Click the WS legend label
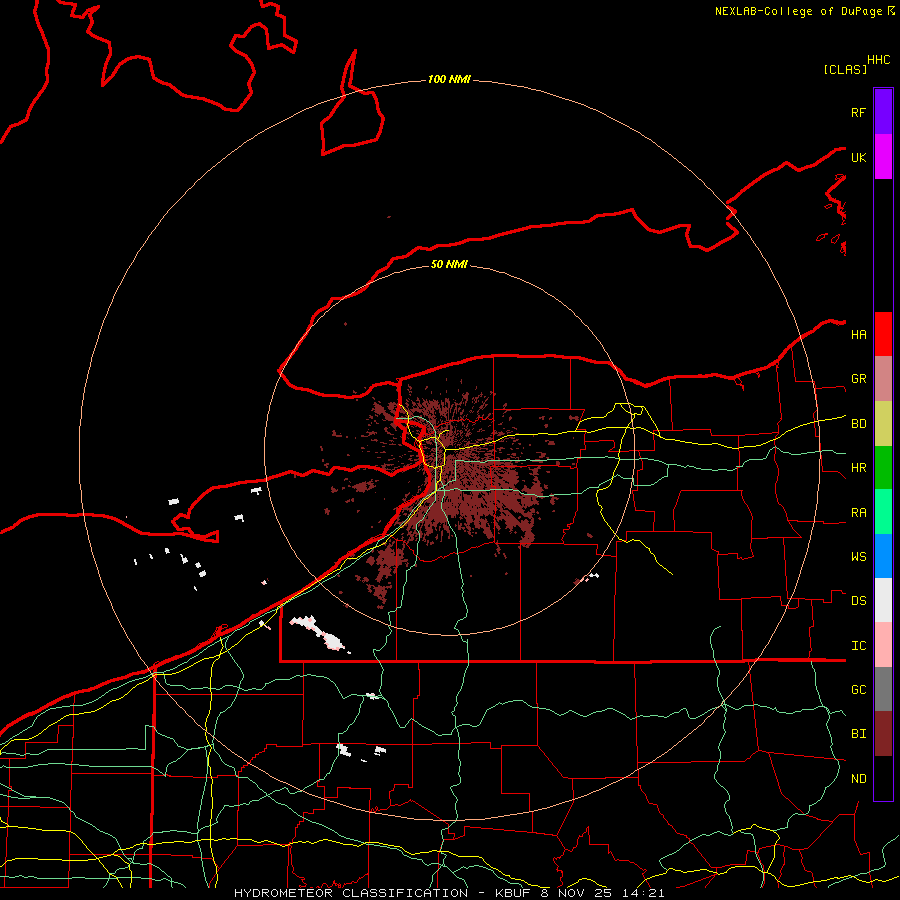The width and height of the screenshot is (900, 900). 858,557
